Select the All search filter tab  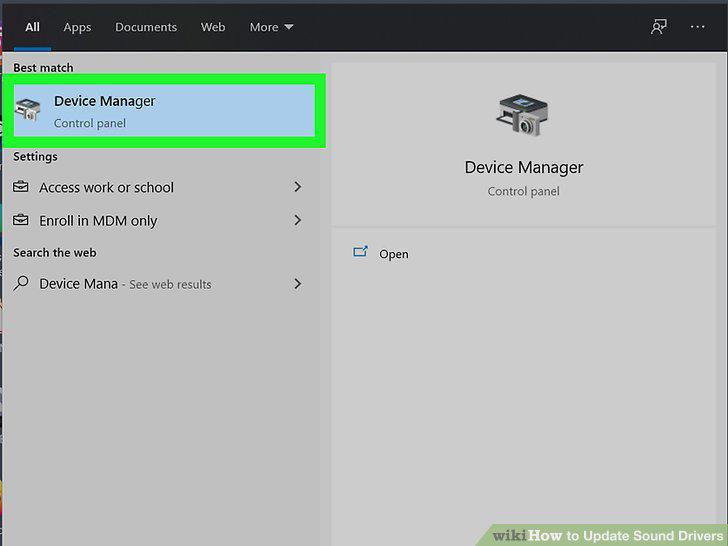point(32,27)
